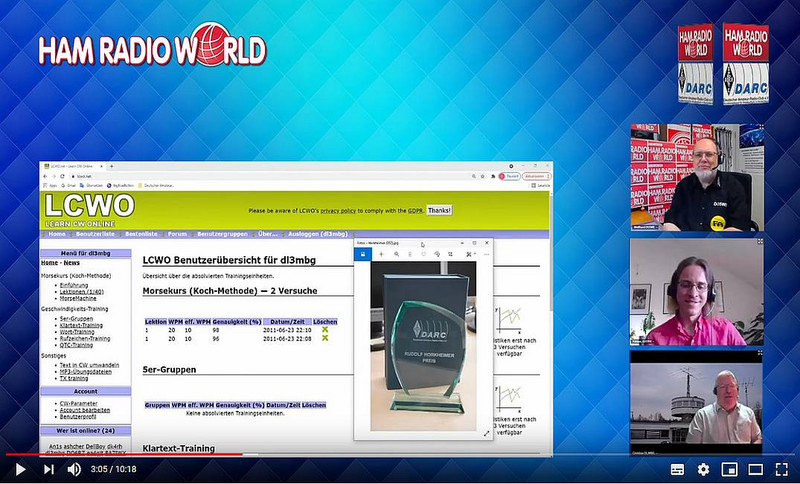800x484 pixels.
Task: Expand the Edit & Create dropdown in Photos
Action: pyautogui.click(x=471, y=254)
